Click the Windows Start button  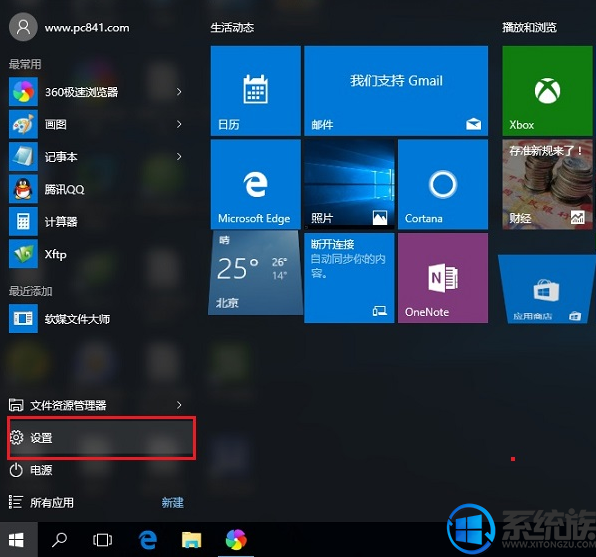16,540
